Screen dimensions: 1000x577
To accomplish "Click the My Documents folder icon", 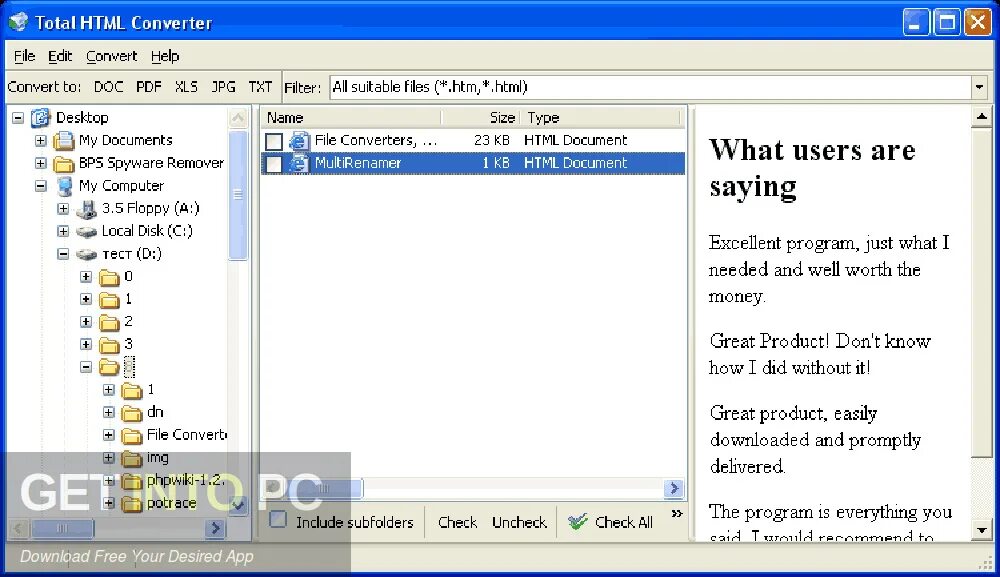I will tap(63, 140).
